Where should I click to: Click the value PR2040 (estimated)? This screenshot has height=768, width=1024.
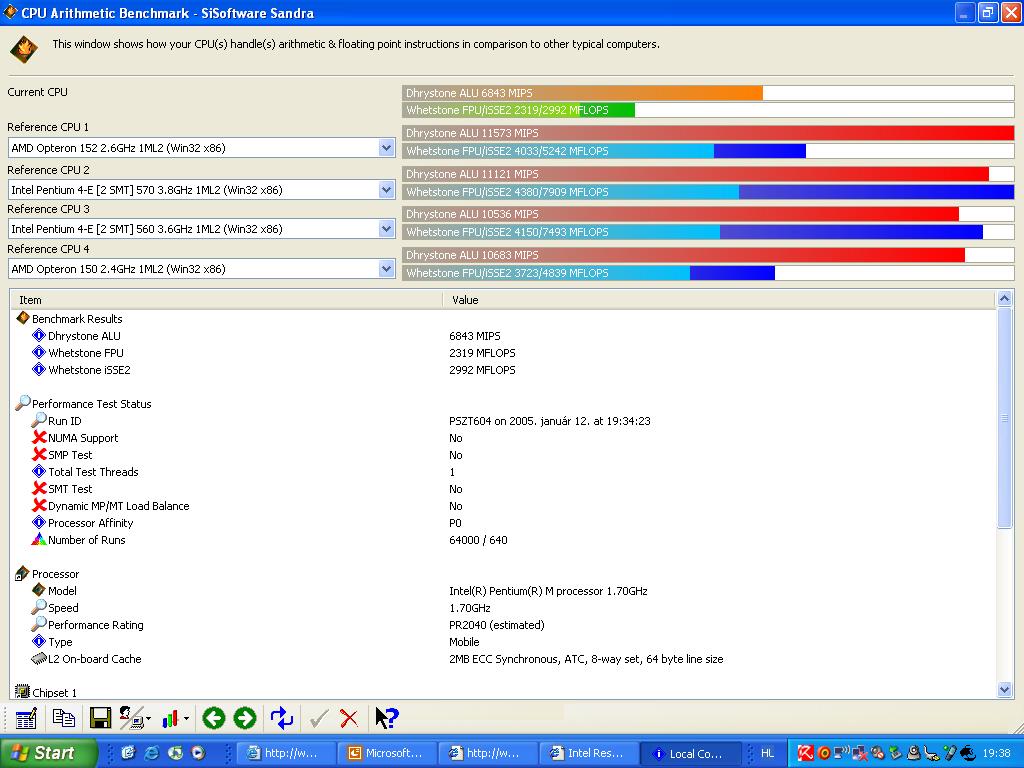497,624
